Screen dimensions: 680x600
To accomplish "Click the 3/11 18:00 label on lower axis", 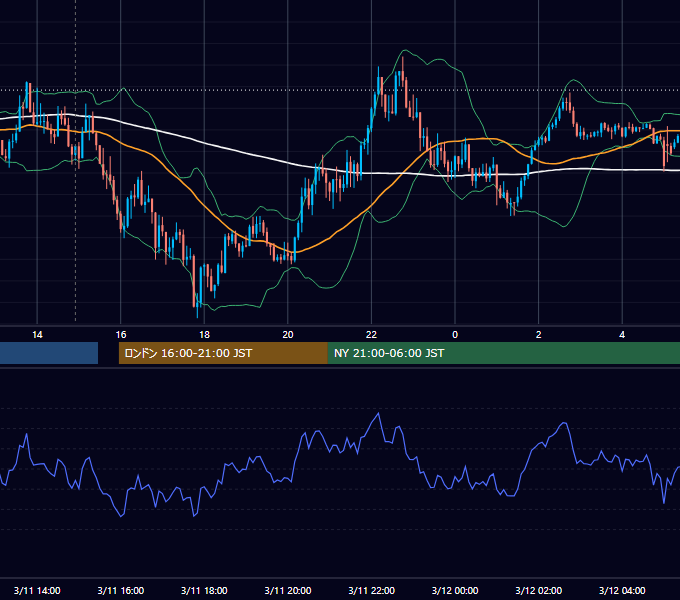I will pyautogui.click(x=204, y=590).
